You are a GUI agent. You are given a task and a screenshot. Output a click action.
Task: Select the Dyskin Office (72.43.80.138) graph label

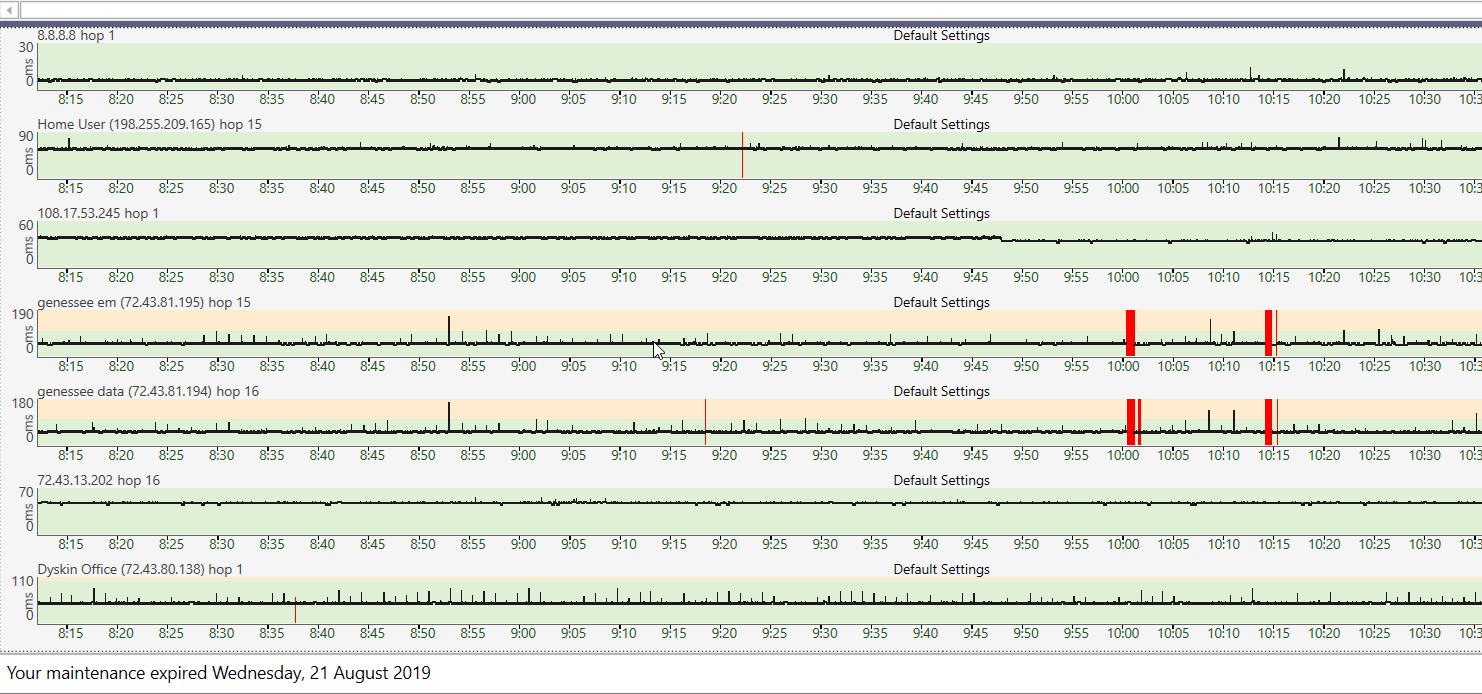click(x=140, y=569)
